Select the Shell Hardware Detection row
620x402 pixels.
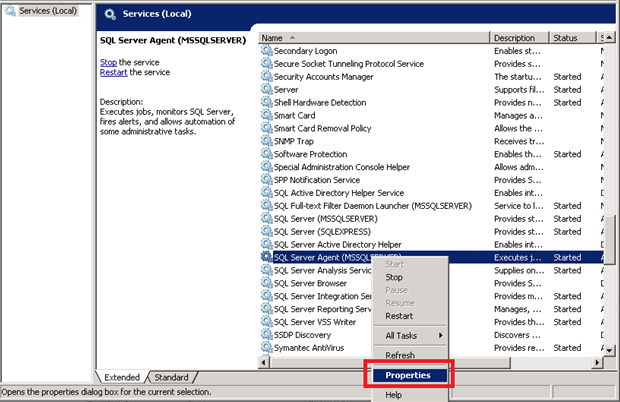pos(431,102)
